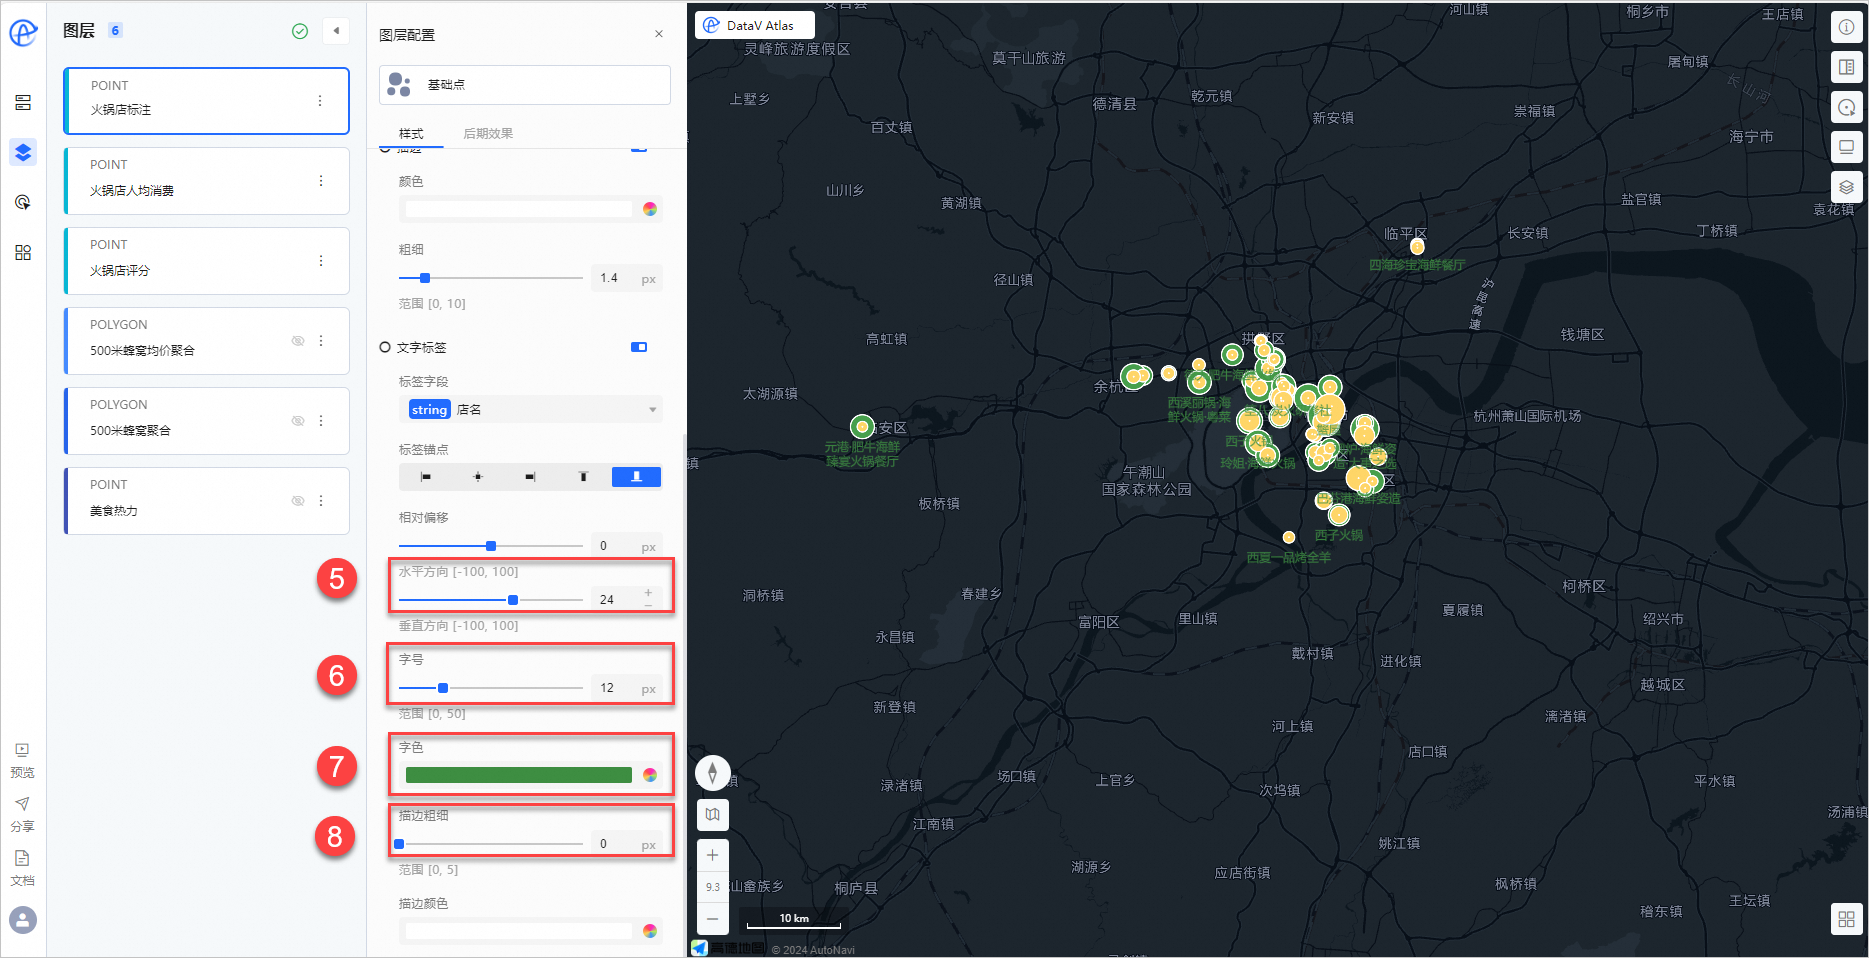This screenshot has width=1869, height=958.
Task: Click the DataV logo at top left
Action: [x=23, y=33]
